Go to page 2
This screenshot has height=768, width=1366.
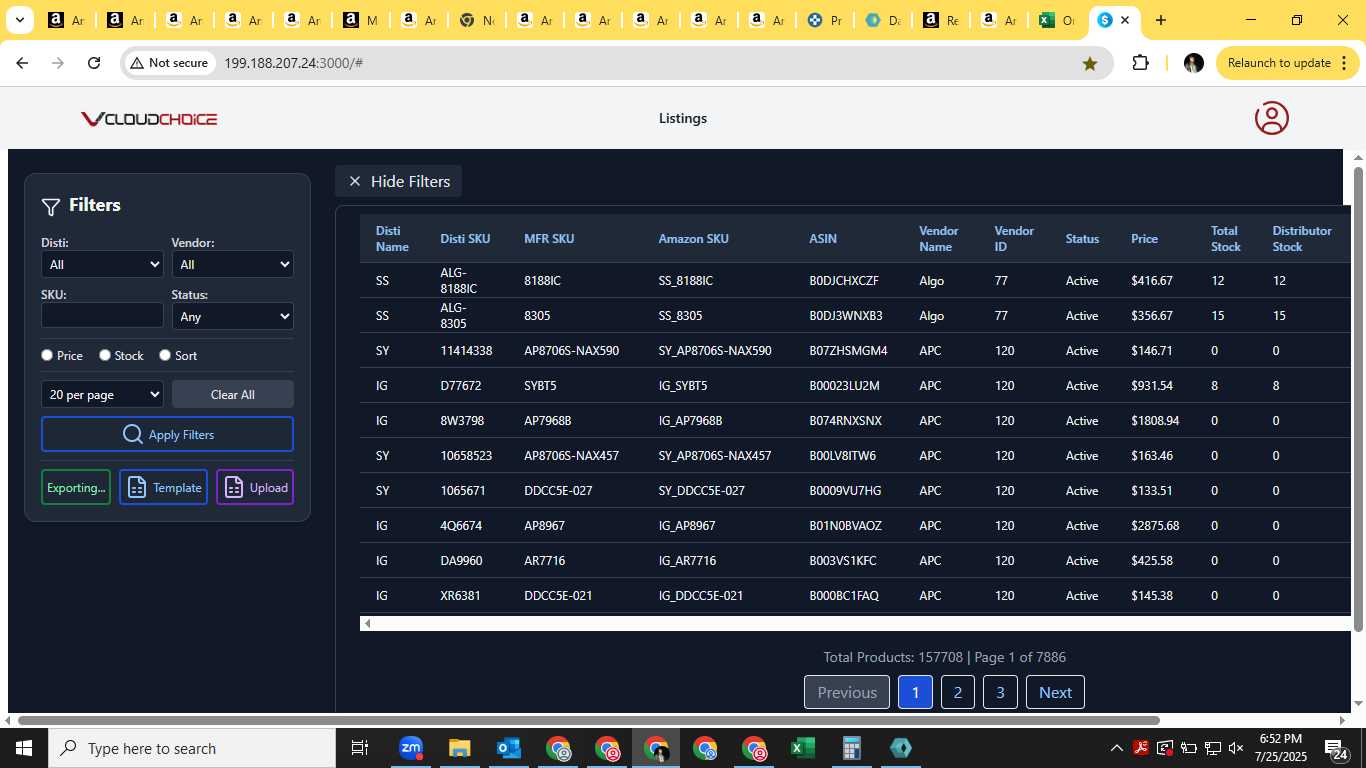958,692
